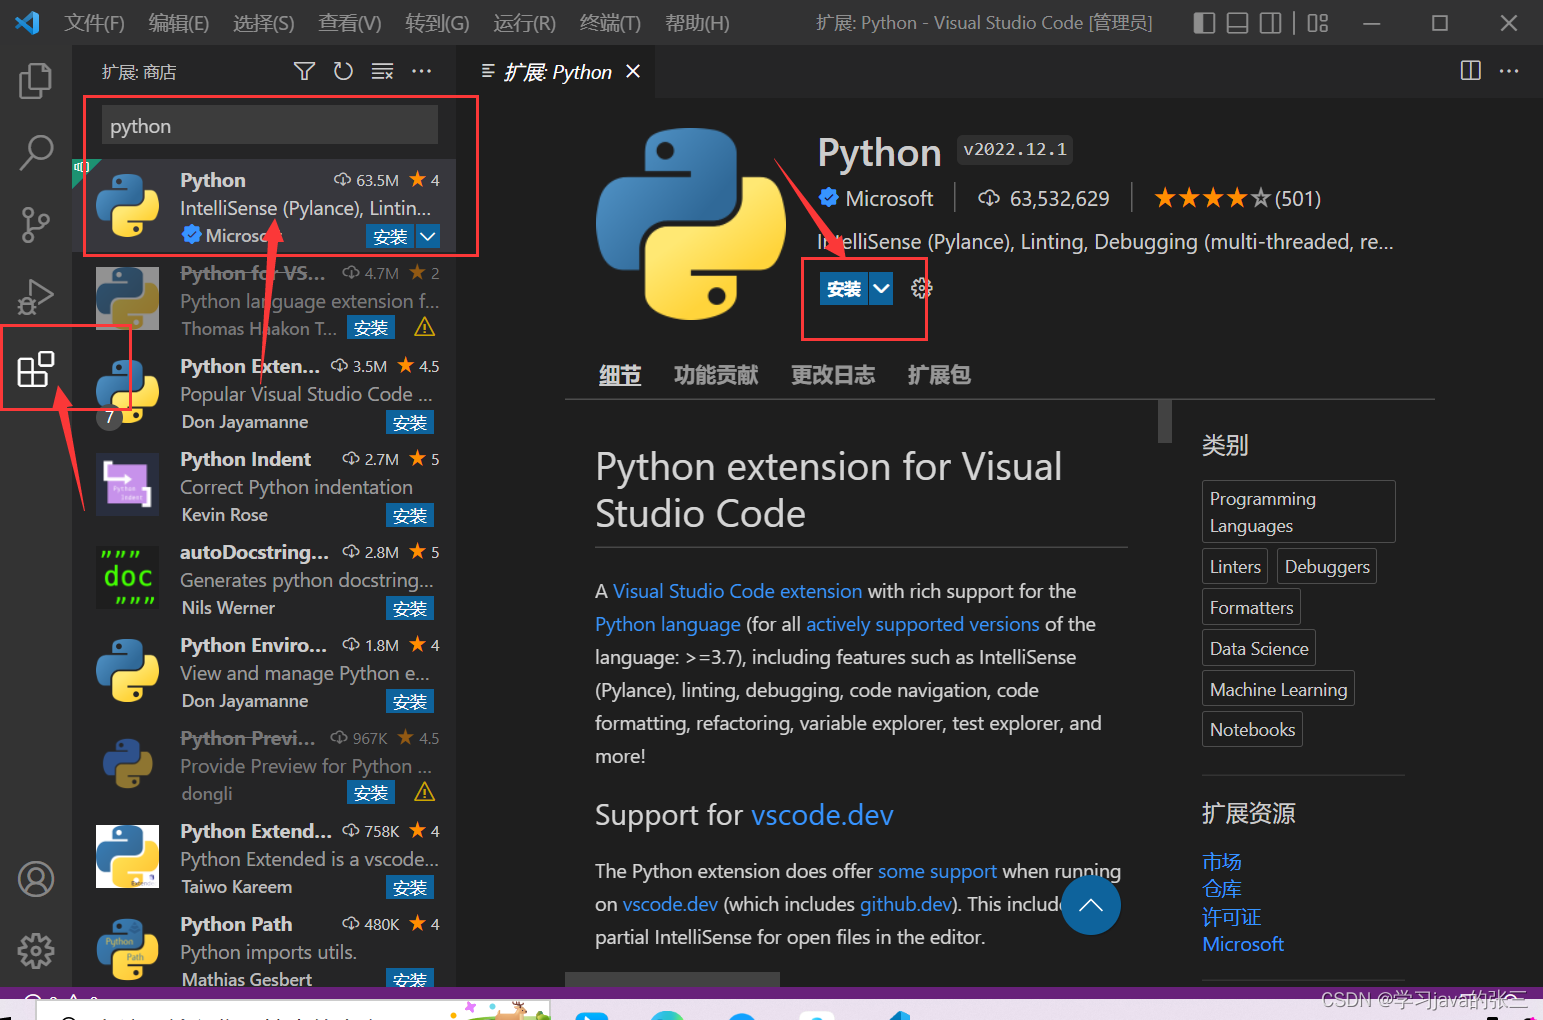Open the Python language link

coord(668,624)
